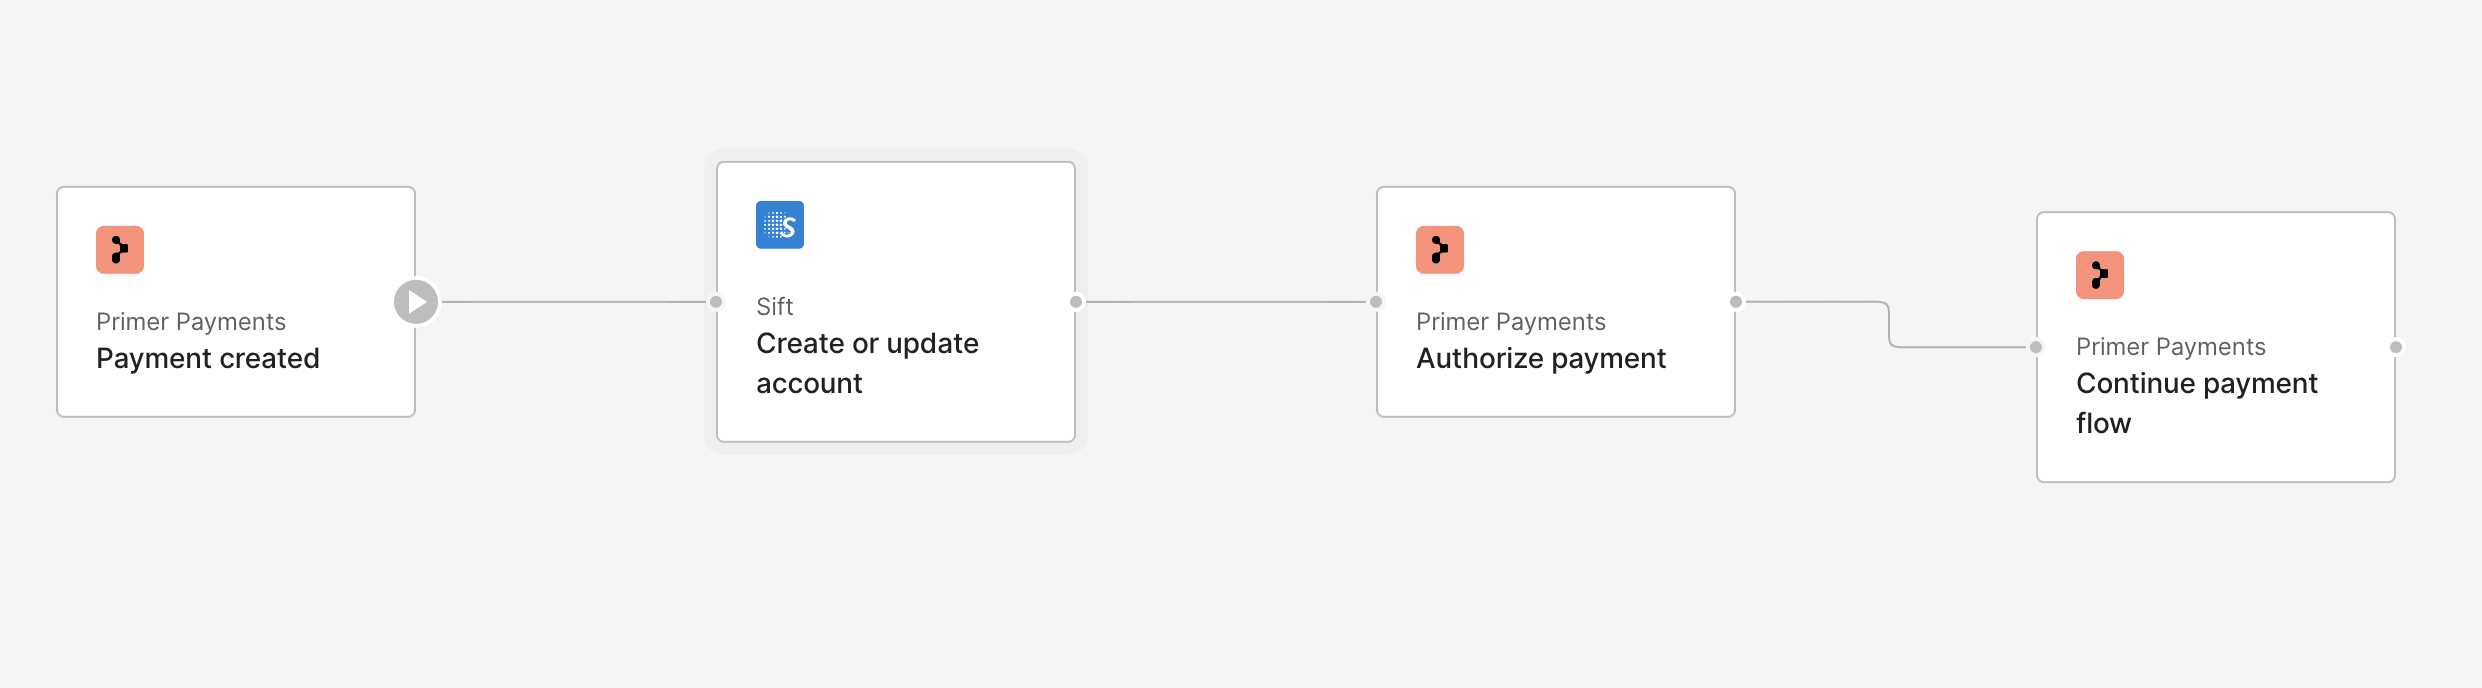The width and height of the screenshot is (2482, 688).
Task: Select the Payment created node title
Action: [x=208, y=359]
